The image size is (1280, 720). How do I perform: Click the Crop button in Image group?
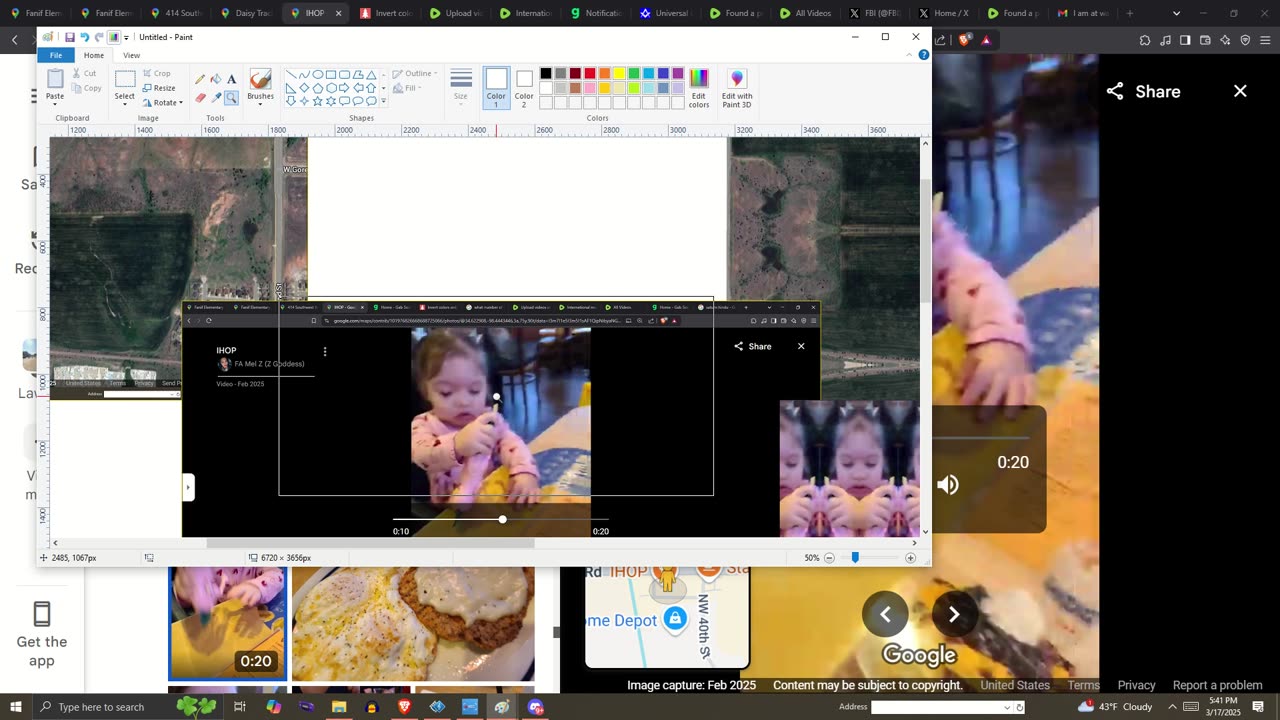click(156, 73)
